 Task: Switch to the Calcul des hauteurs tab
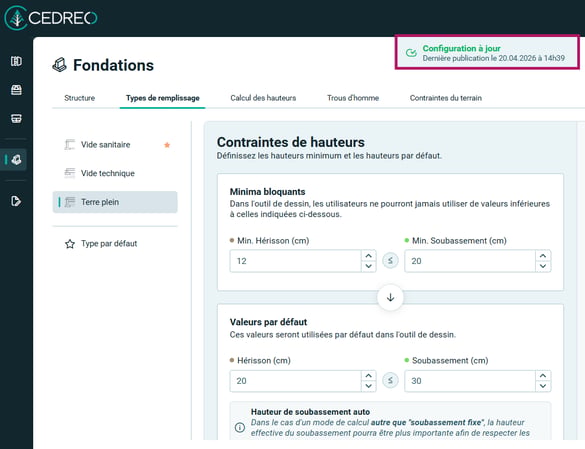point(263,98)
